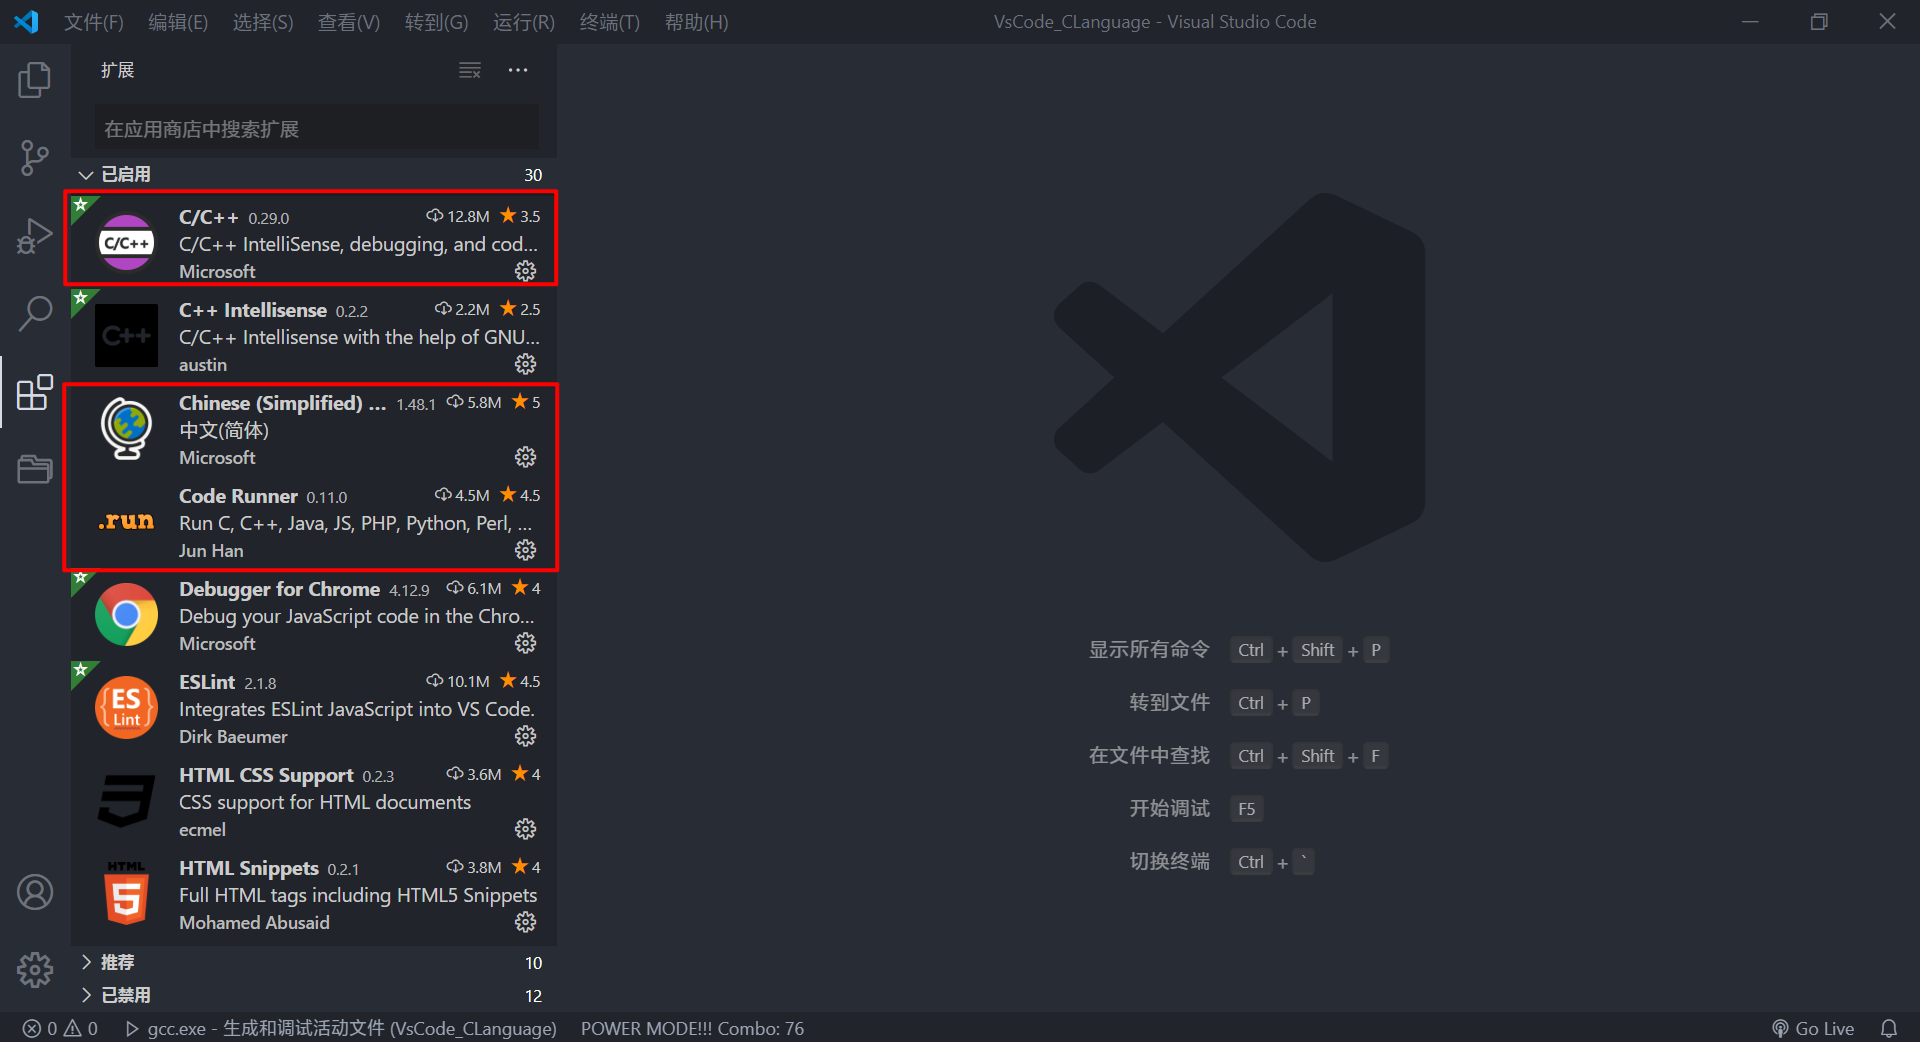Viewport: 1920px width, 1042px height.
Task: Open the Source Control view
Action: click(x=35, y=158)
